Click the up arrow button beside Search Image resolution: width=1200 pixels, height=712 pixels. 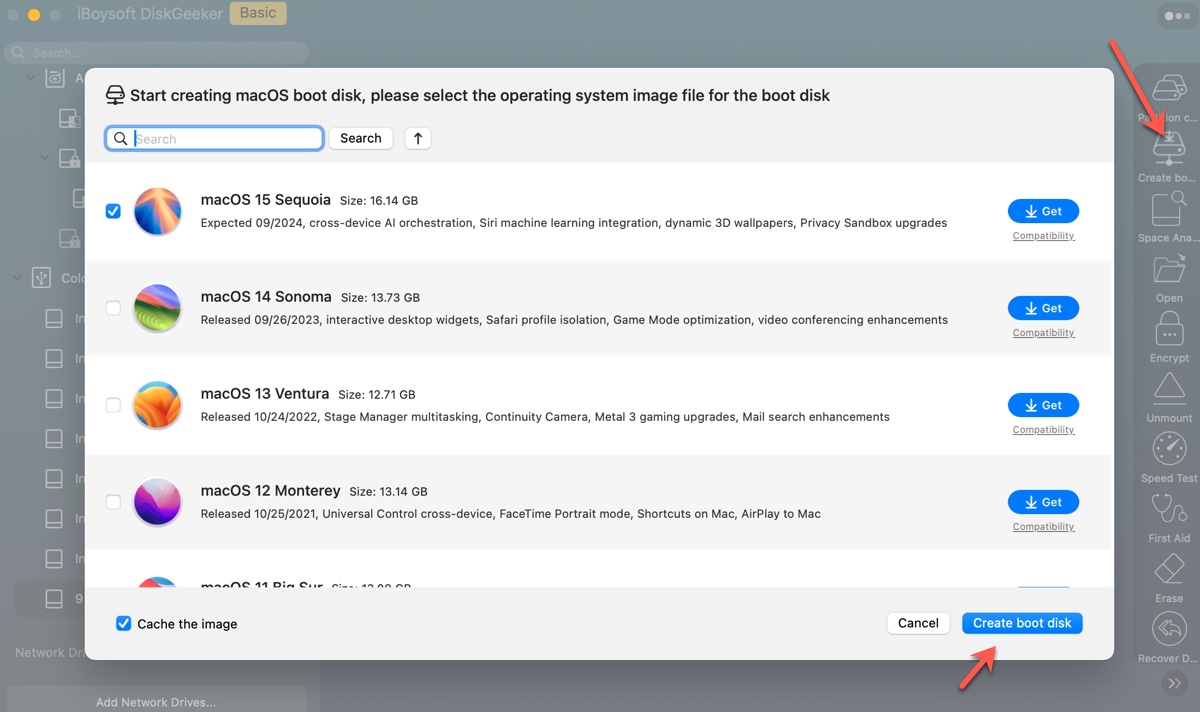(x=418, y=138)
